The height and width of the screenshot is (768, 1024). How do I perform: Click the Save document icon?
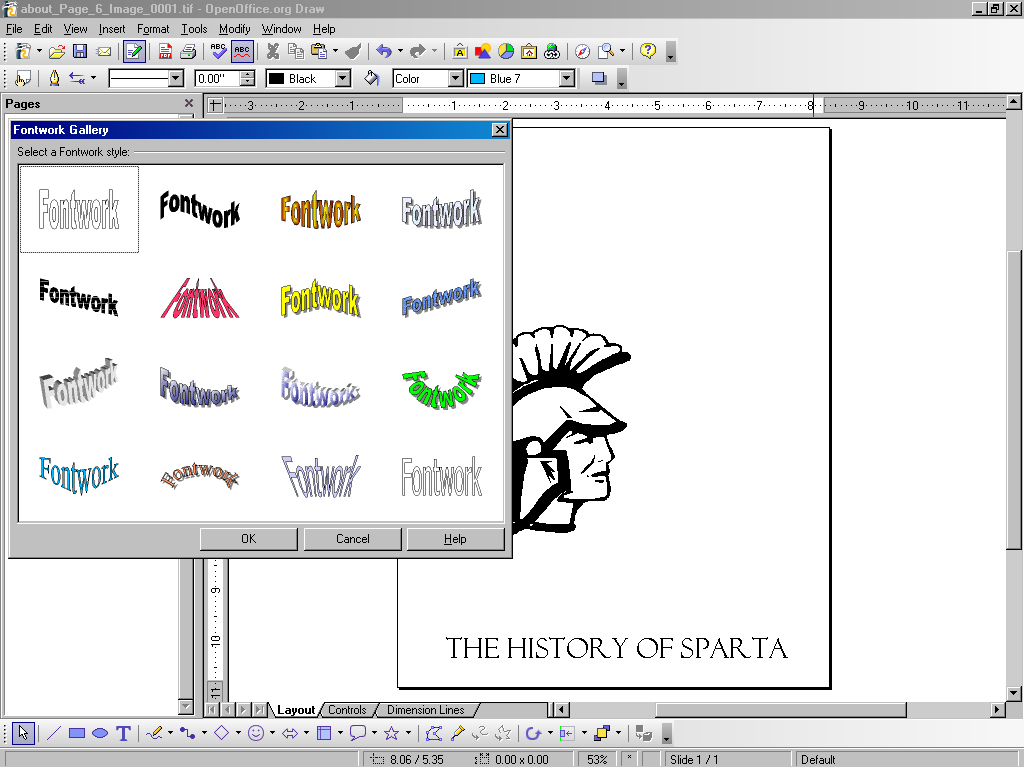pos(80,51)
